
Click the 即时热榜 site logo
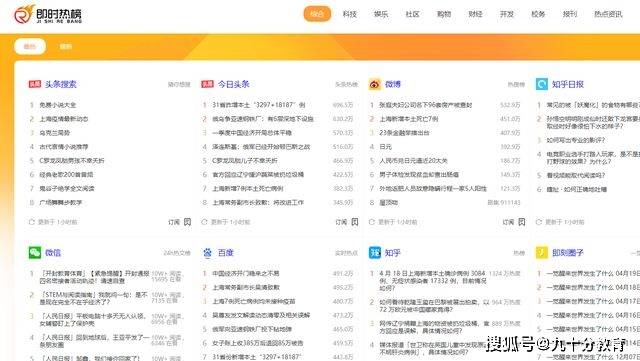[x=48, y=14]
